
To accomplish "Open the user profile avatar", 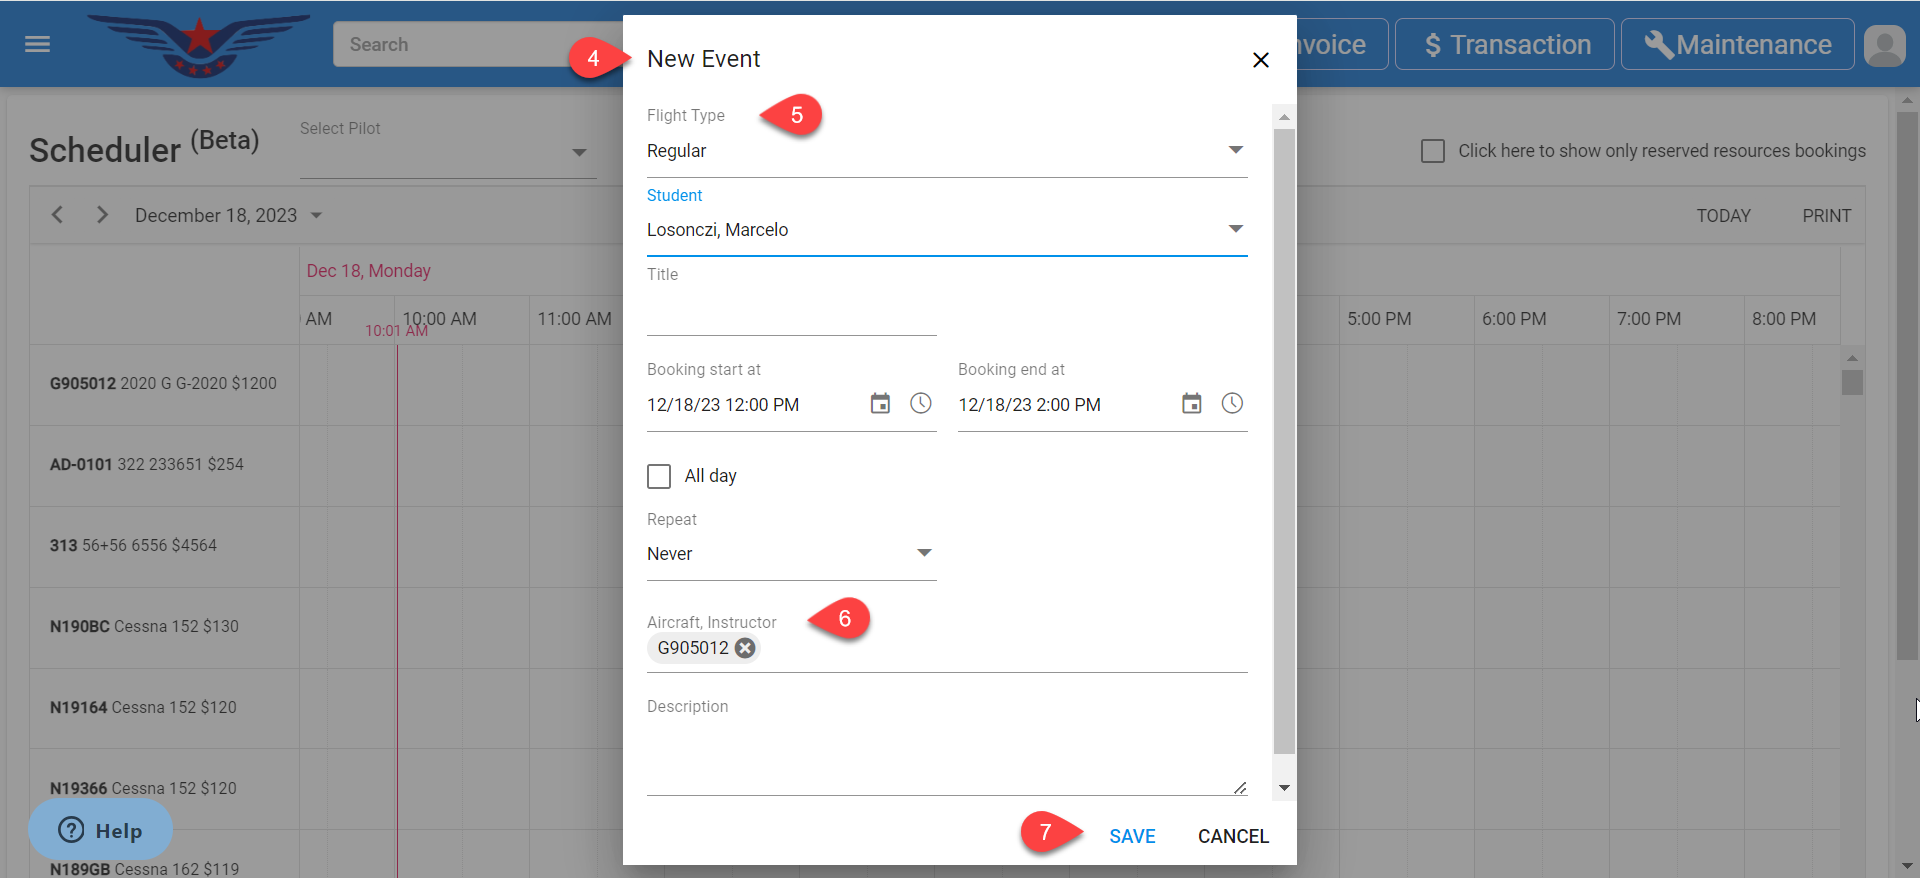I will (x=1884, y=45).
